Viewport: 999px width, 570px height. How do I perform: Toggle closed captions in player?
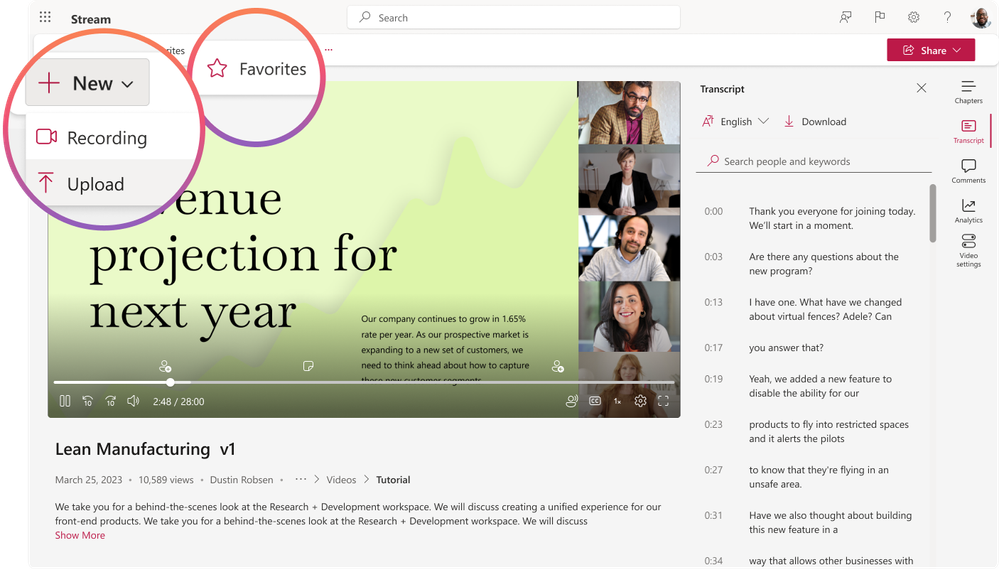(594, 401)
